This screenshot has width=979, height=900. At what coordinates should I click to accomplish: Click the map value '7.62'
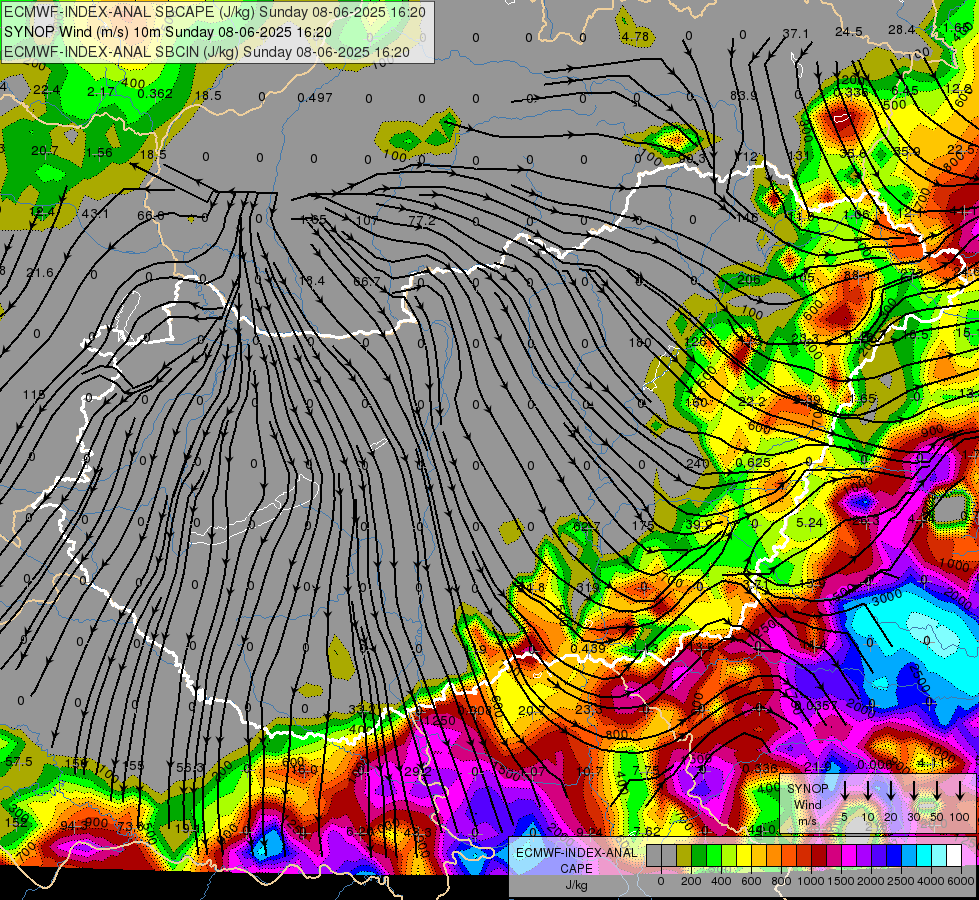point(647,831)
